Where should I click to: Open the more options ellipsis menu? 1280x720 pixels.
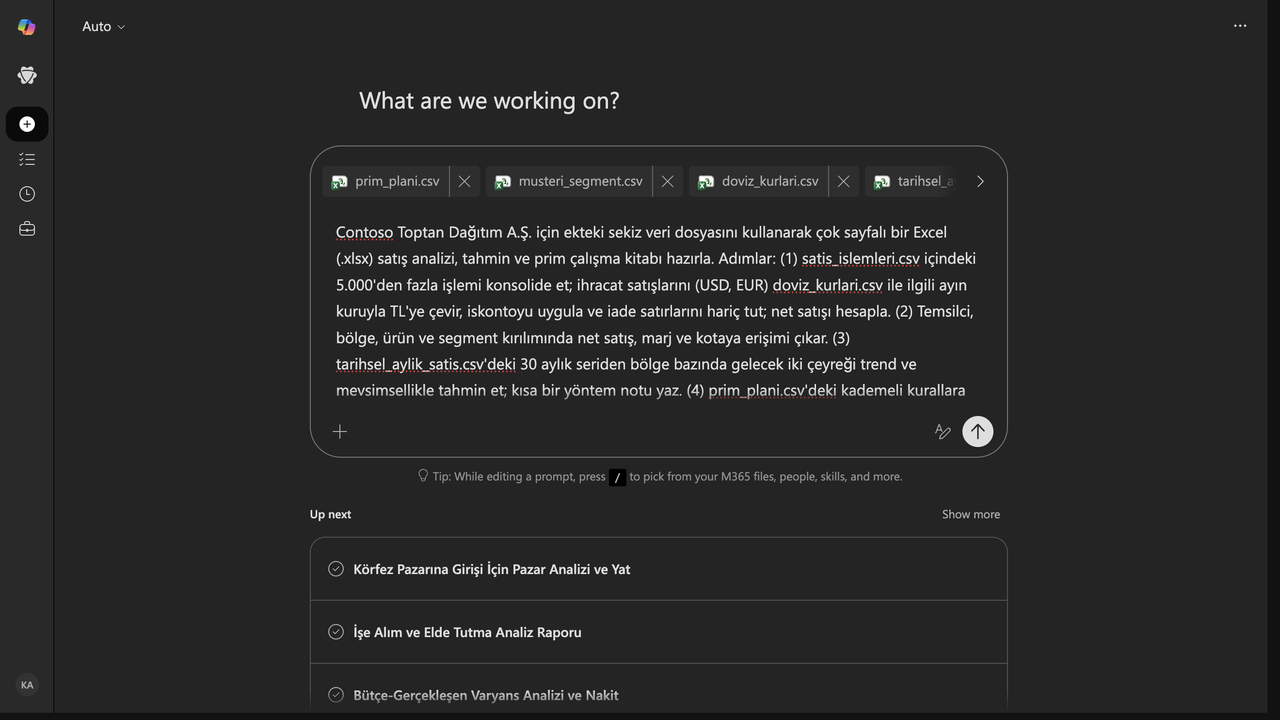tap(1240, 26)
